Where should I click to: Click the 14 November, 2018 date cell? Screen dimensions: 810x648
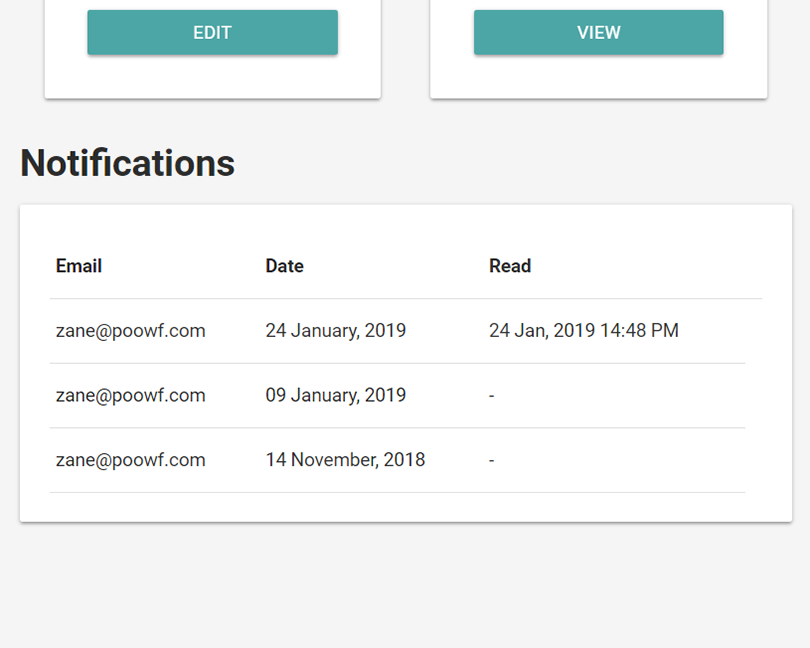(x=345, y=460)
